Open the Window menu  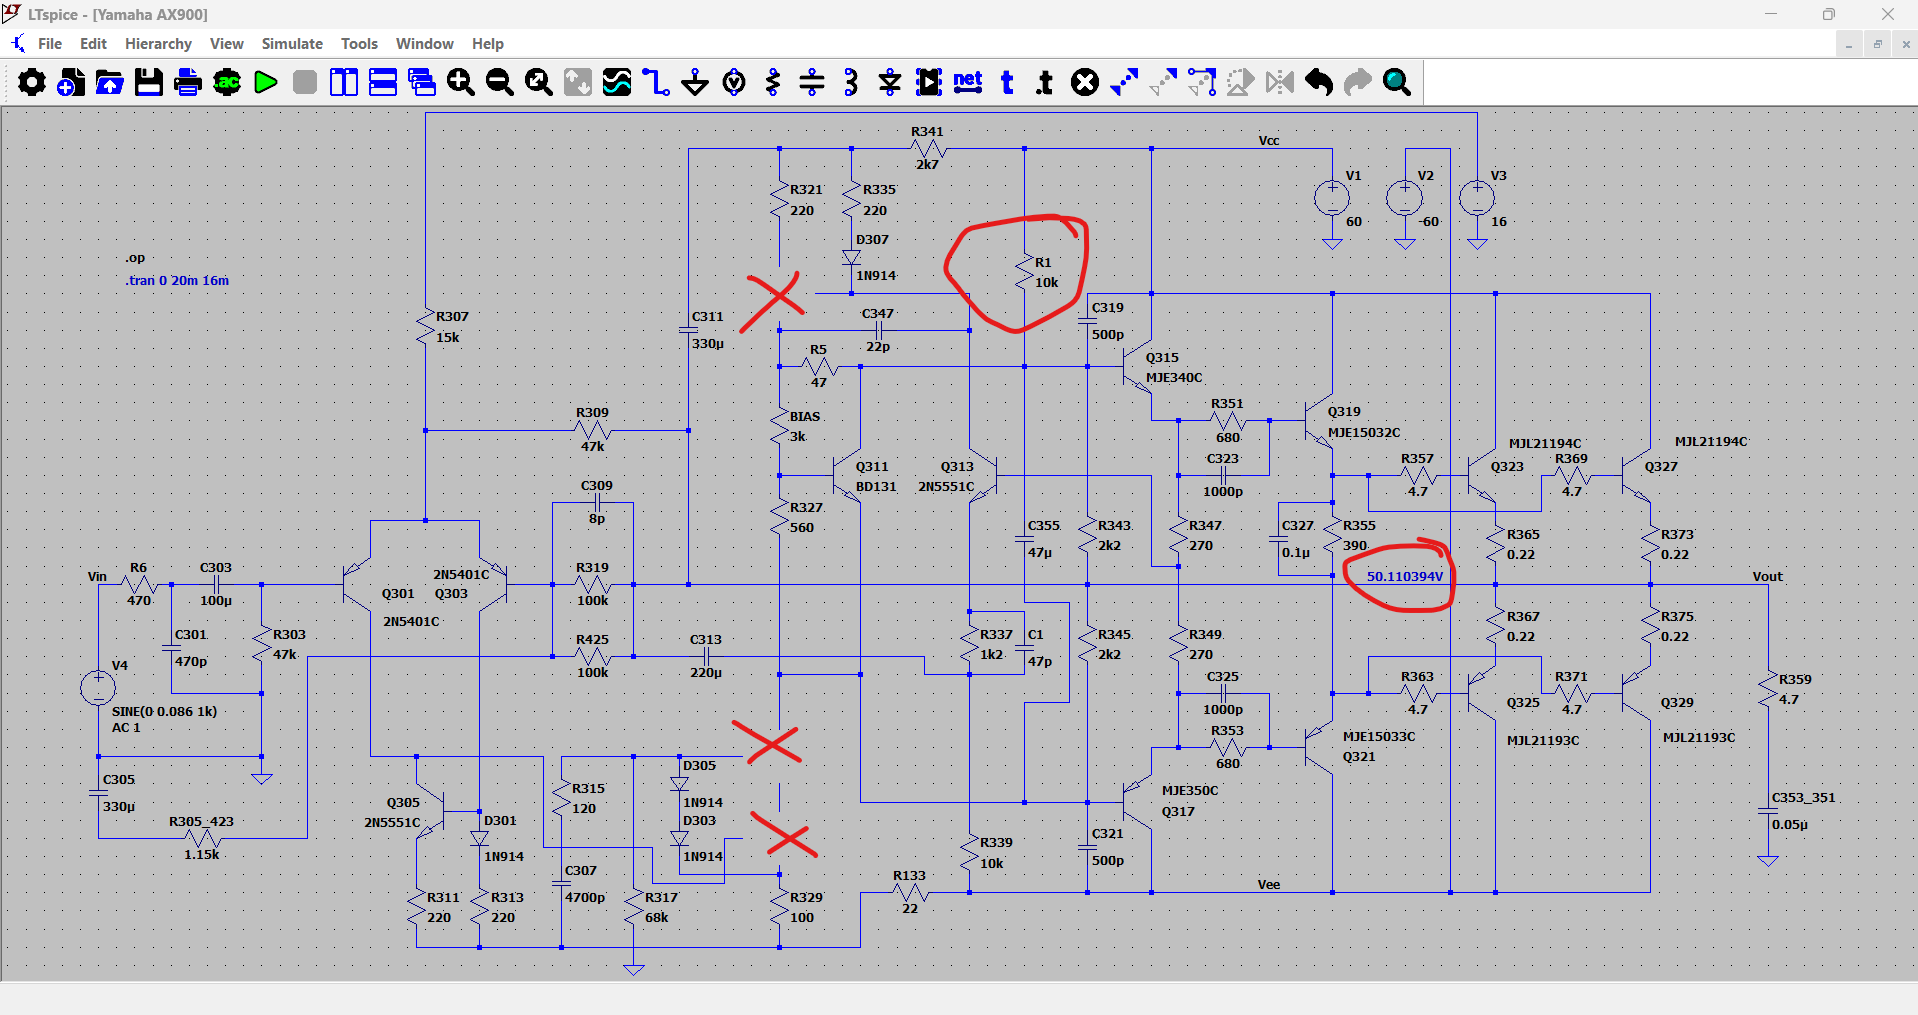point(425,44)
